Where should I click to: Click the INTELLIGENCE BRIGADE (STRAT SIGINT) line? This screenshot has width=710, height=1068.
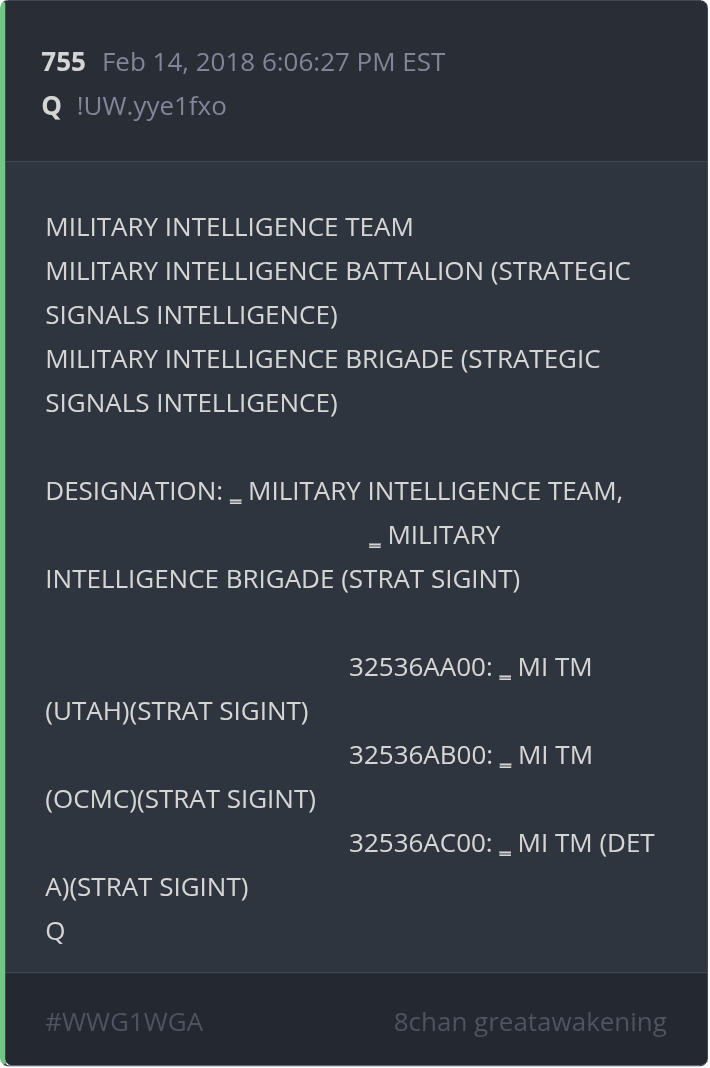(x=282, y=579)
